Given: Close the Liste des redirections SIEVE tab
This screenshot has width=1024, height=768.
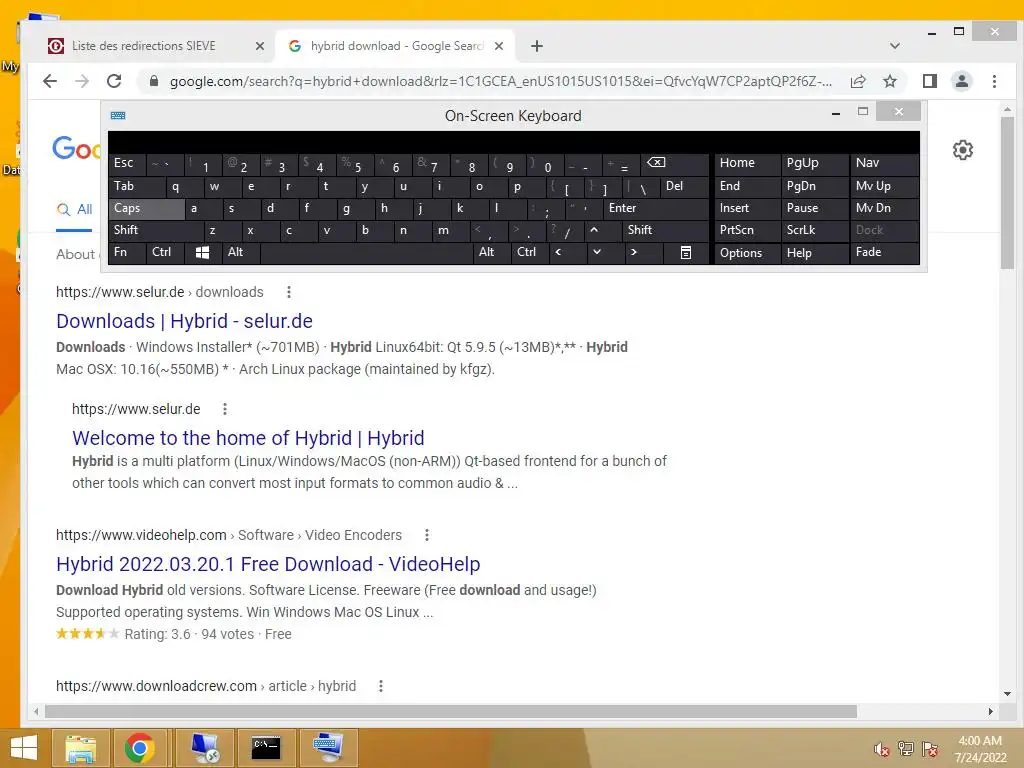Looking at the screenshot, I should coord(259,46).
